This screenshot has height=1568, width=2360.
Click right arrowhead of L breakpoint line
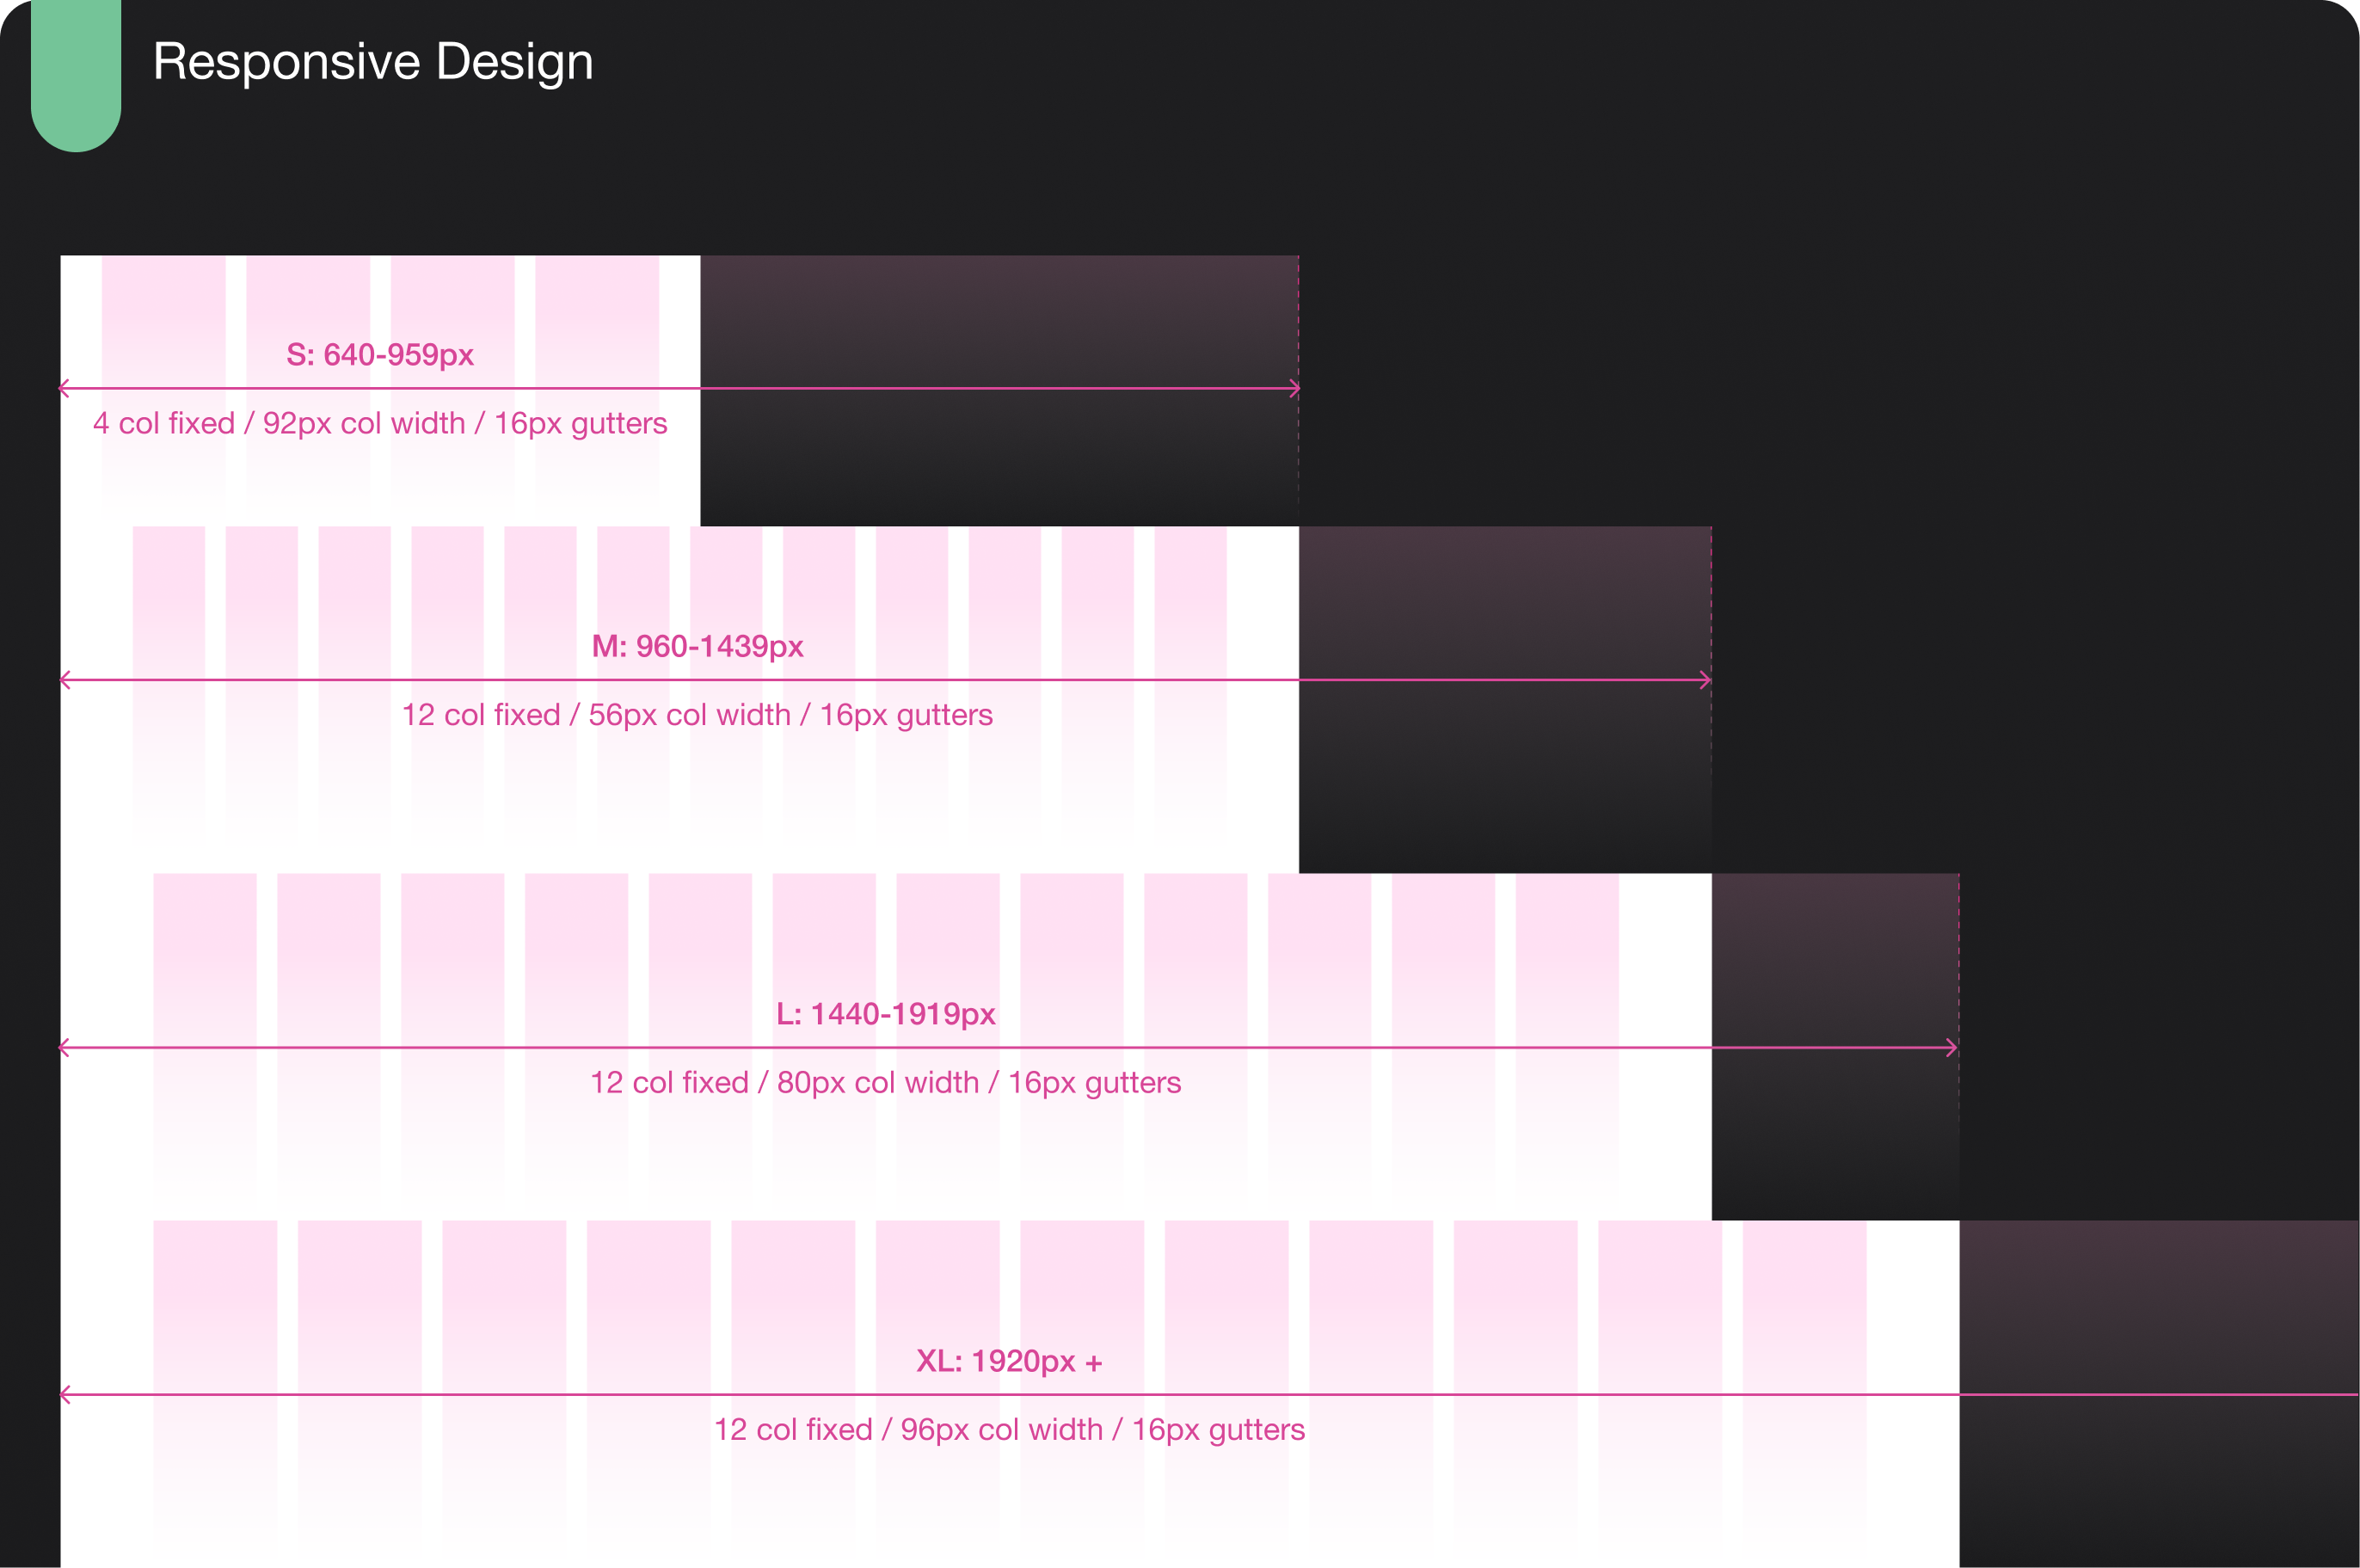(1953, 1048)
